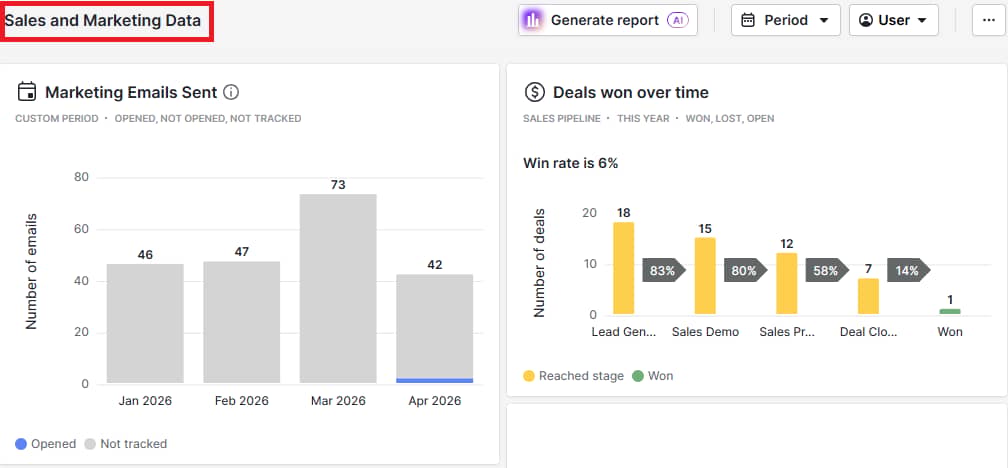This screenshot has width=1008, height=468.
Task: Click the dollar icon of Deals won over time
Action: click(535, 93)
